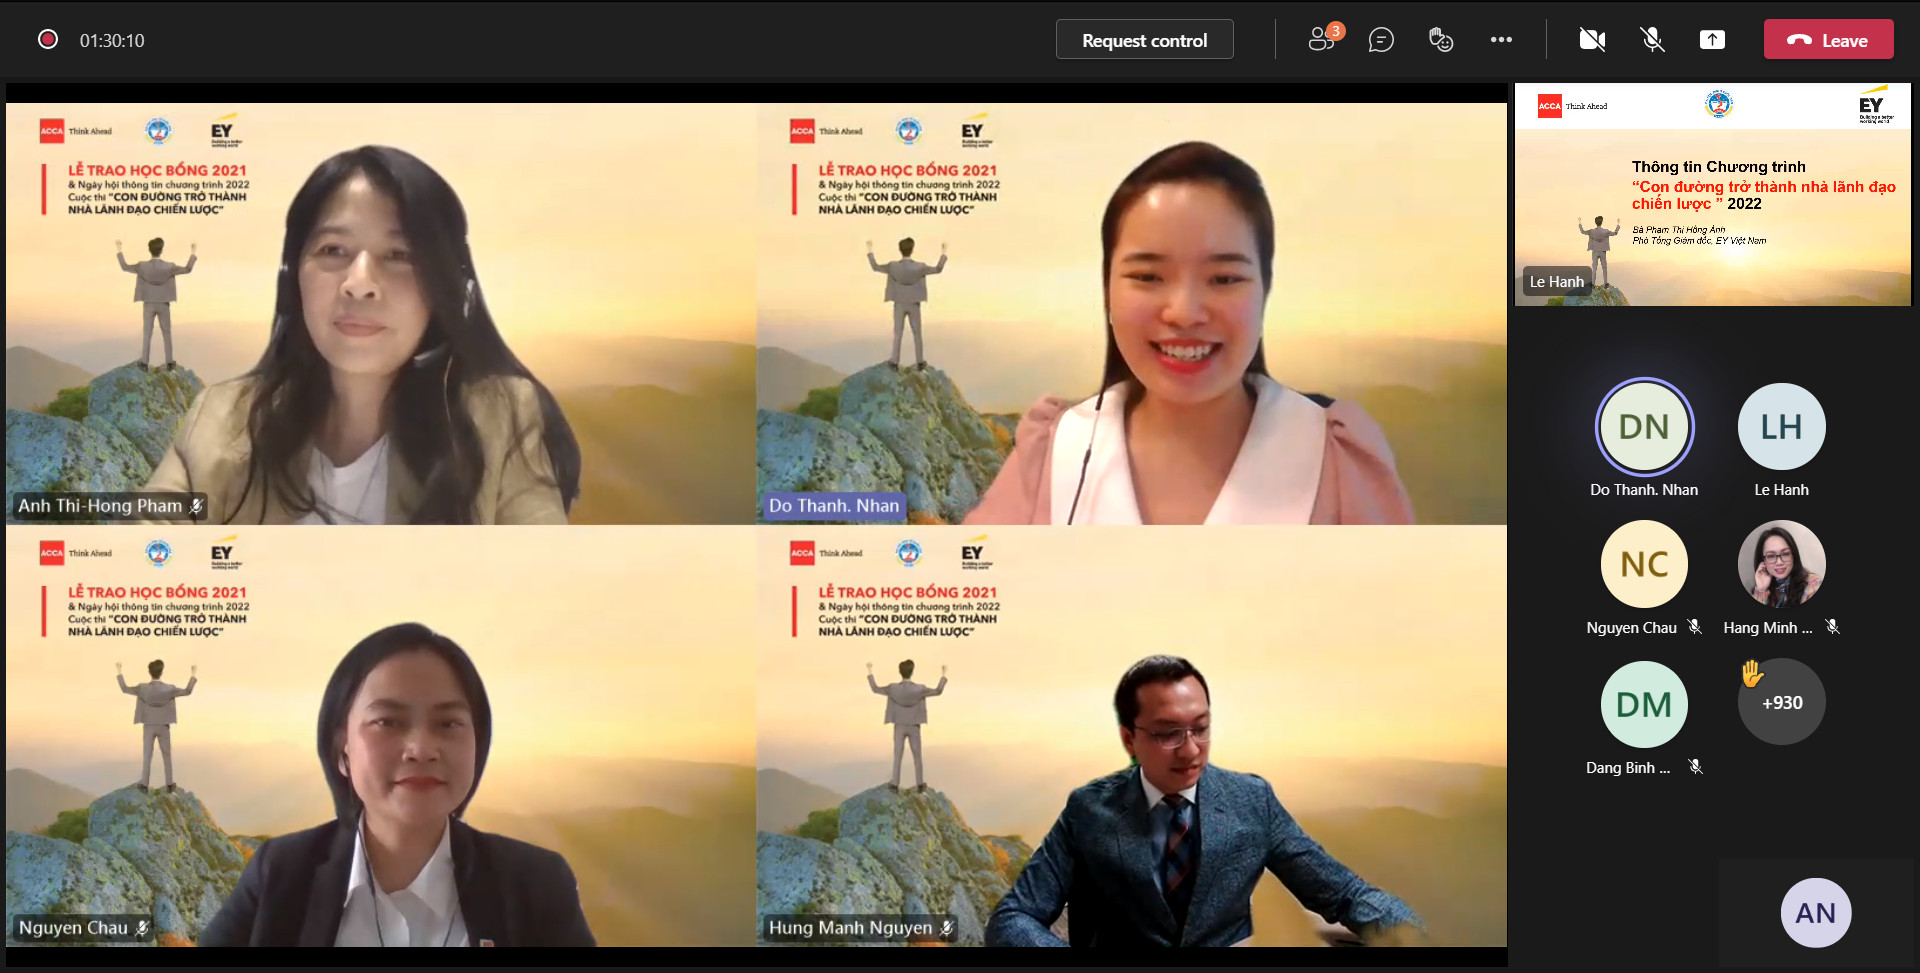Open the reactions and raise hand icon
This screenshot has height=973, width=1920.
click(x=1441, y=40)
